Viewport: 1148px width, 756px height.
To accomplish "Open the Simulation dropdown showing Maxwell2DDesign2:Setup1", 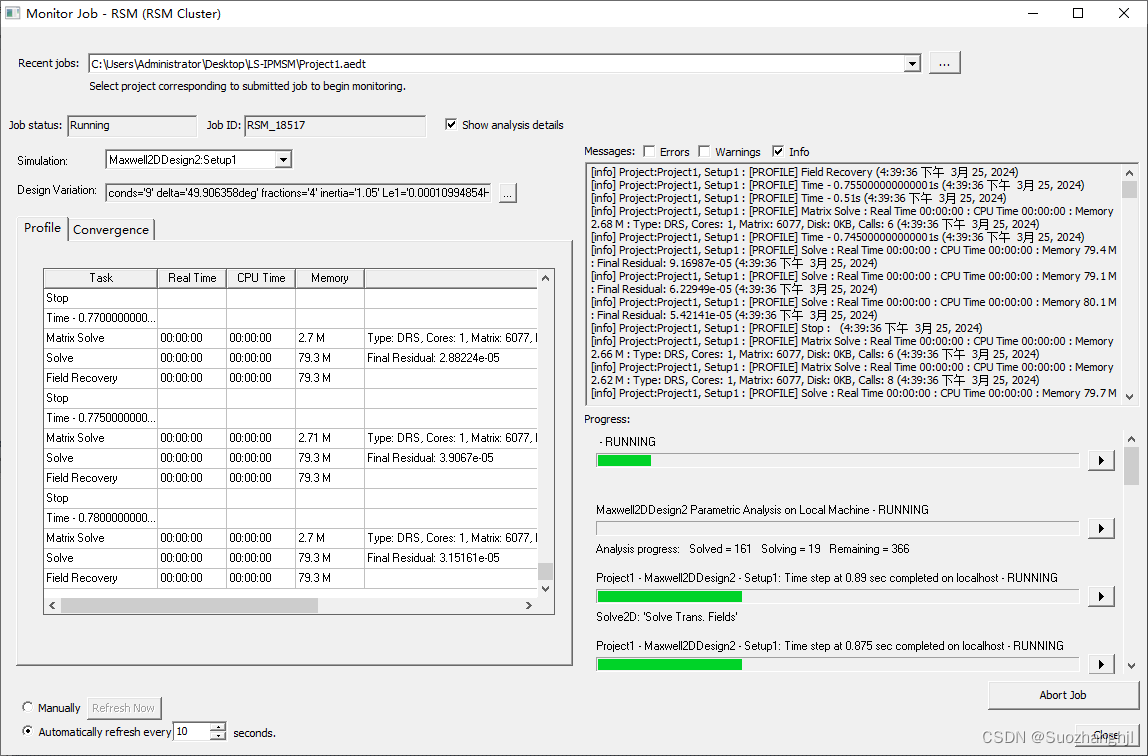I will point(283,158).
